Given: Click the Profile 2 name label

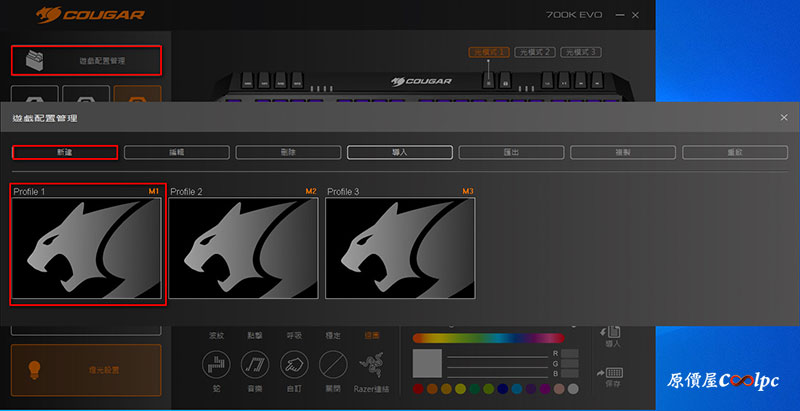Looking at the screenshot, I should pyautogui.click(x=186, y=192).
